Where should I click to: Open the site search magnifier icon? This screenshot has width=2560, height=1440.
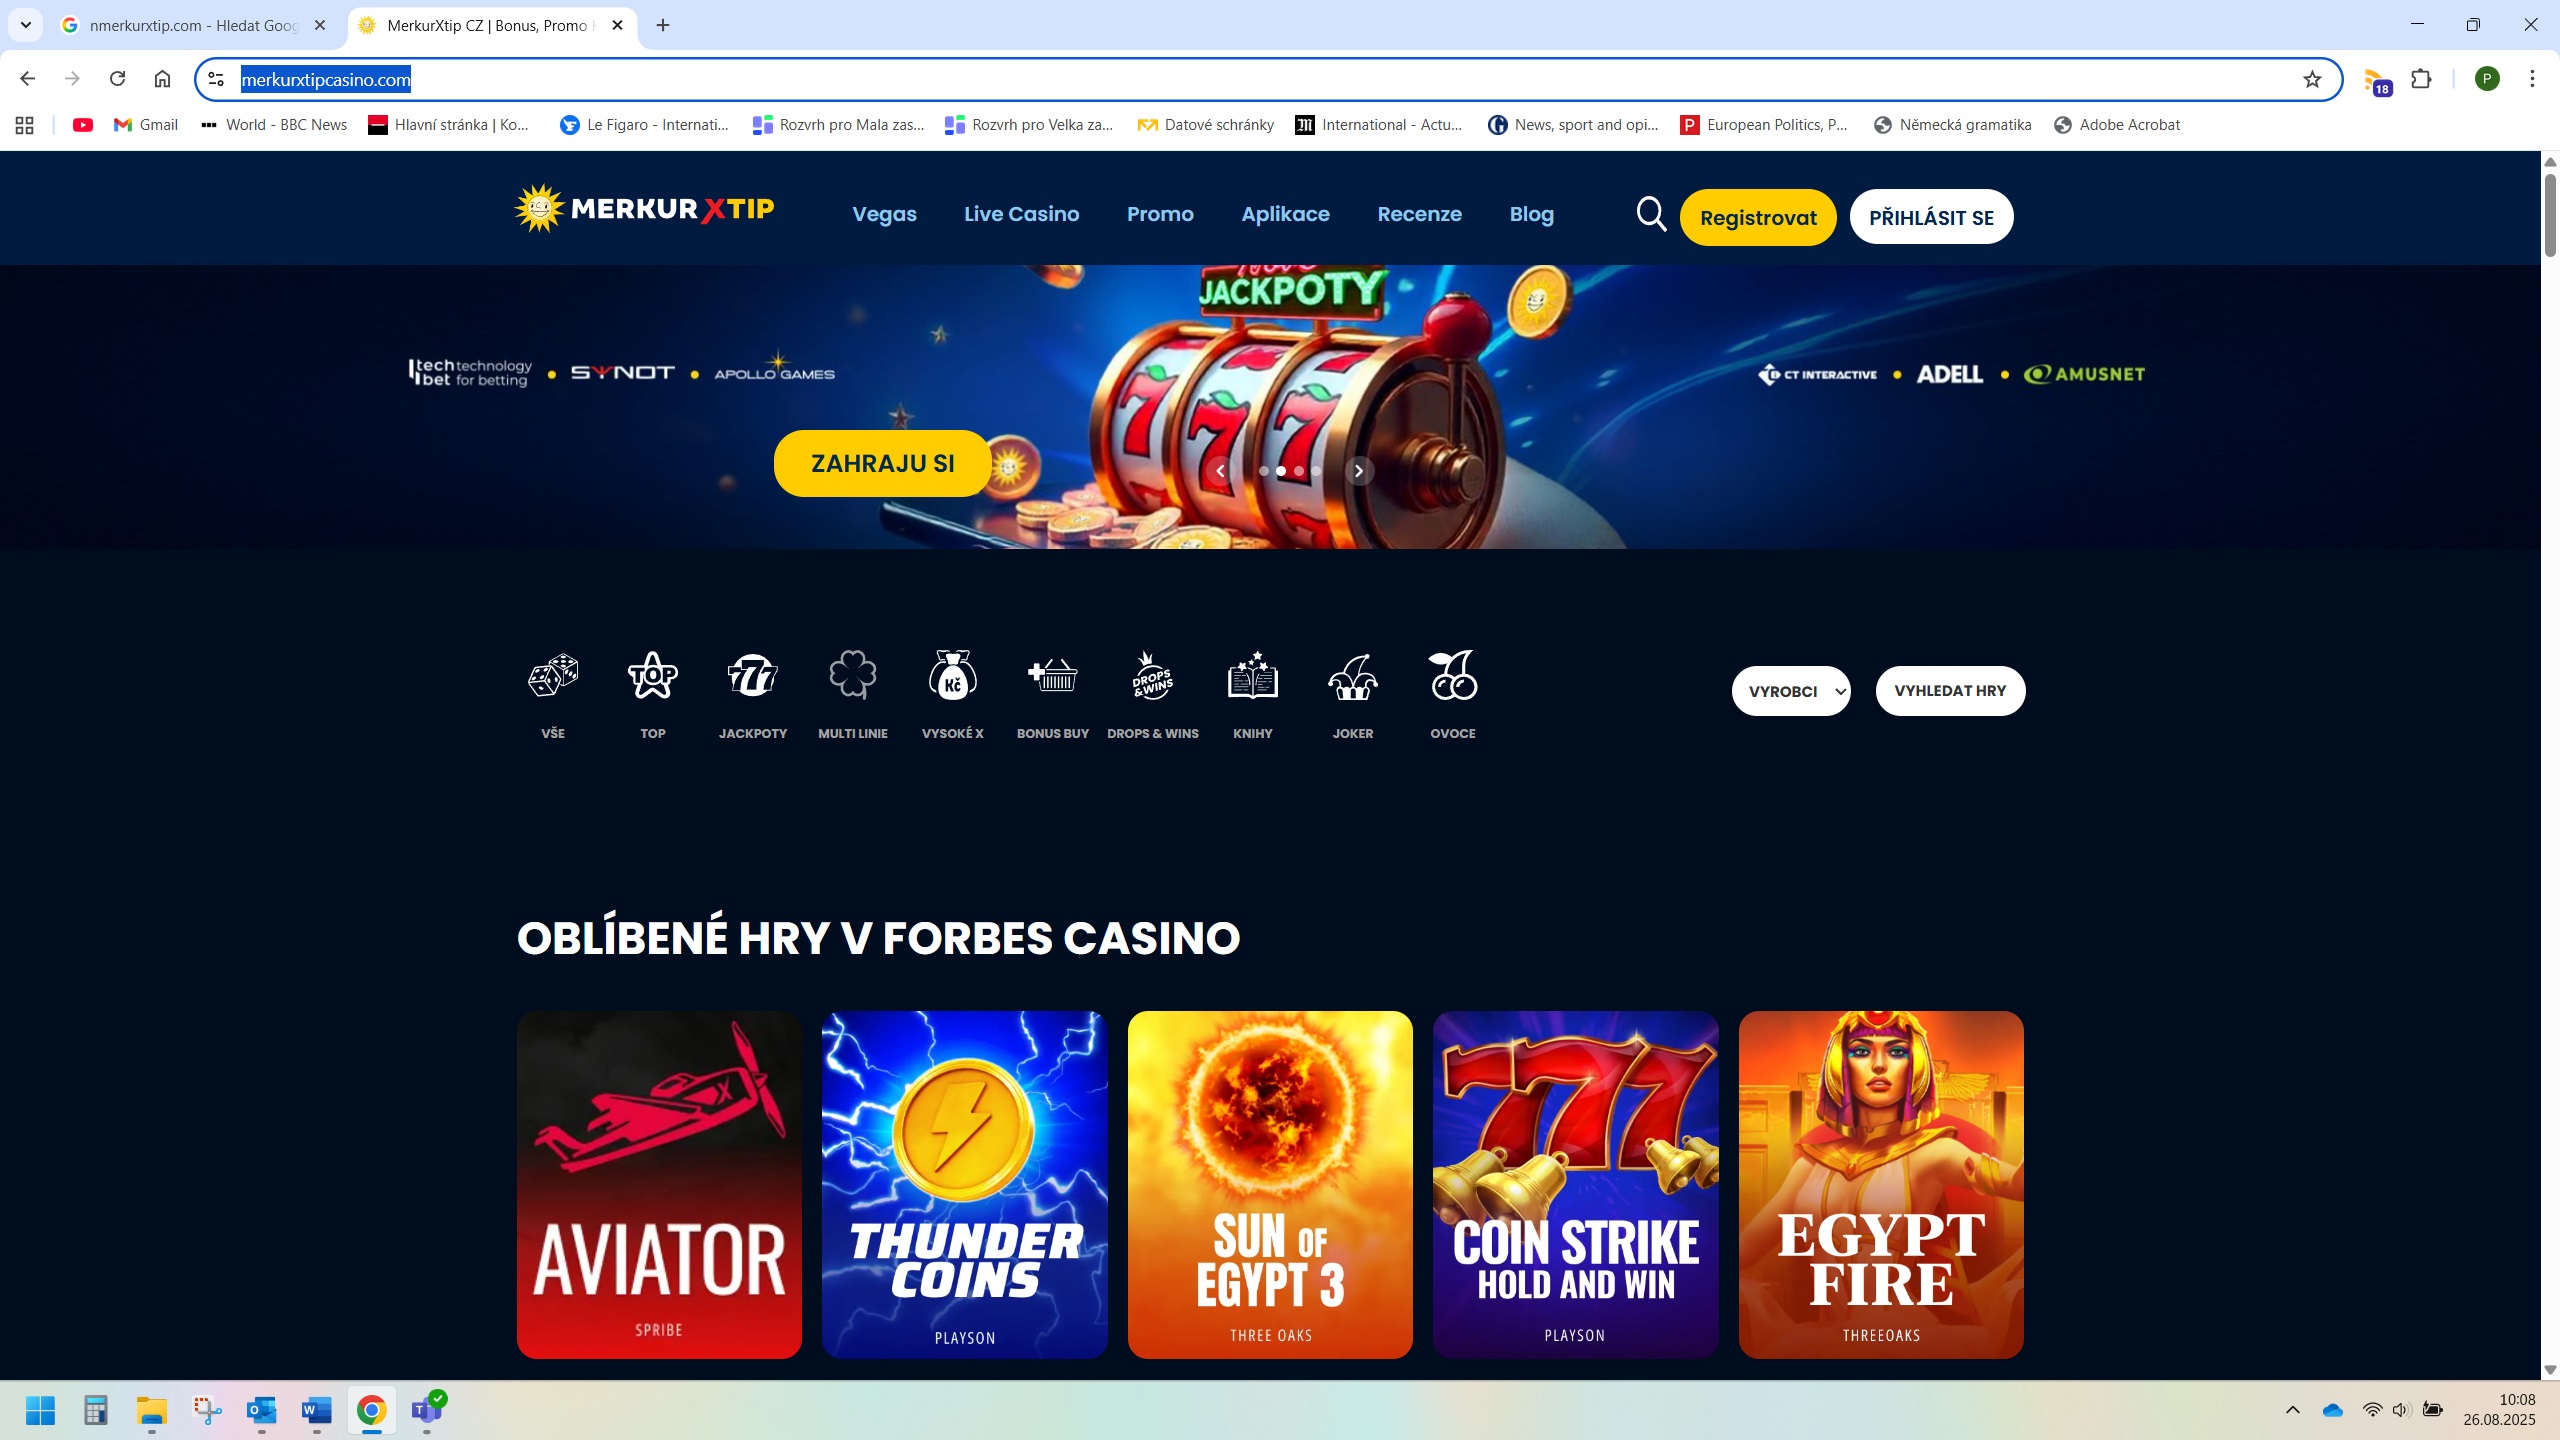pyautogui.click(x=1651, y=214)
